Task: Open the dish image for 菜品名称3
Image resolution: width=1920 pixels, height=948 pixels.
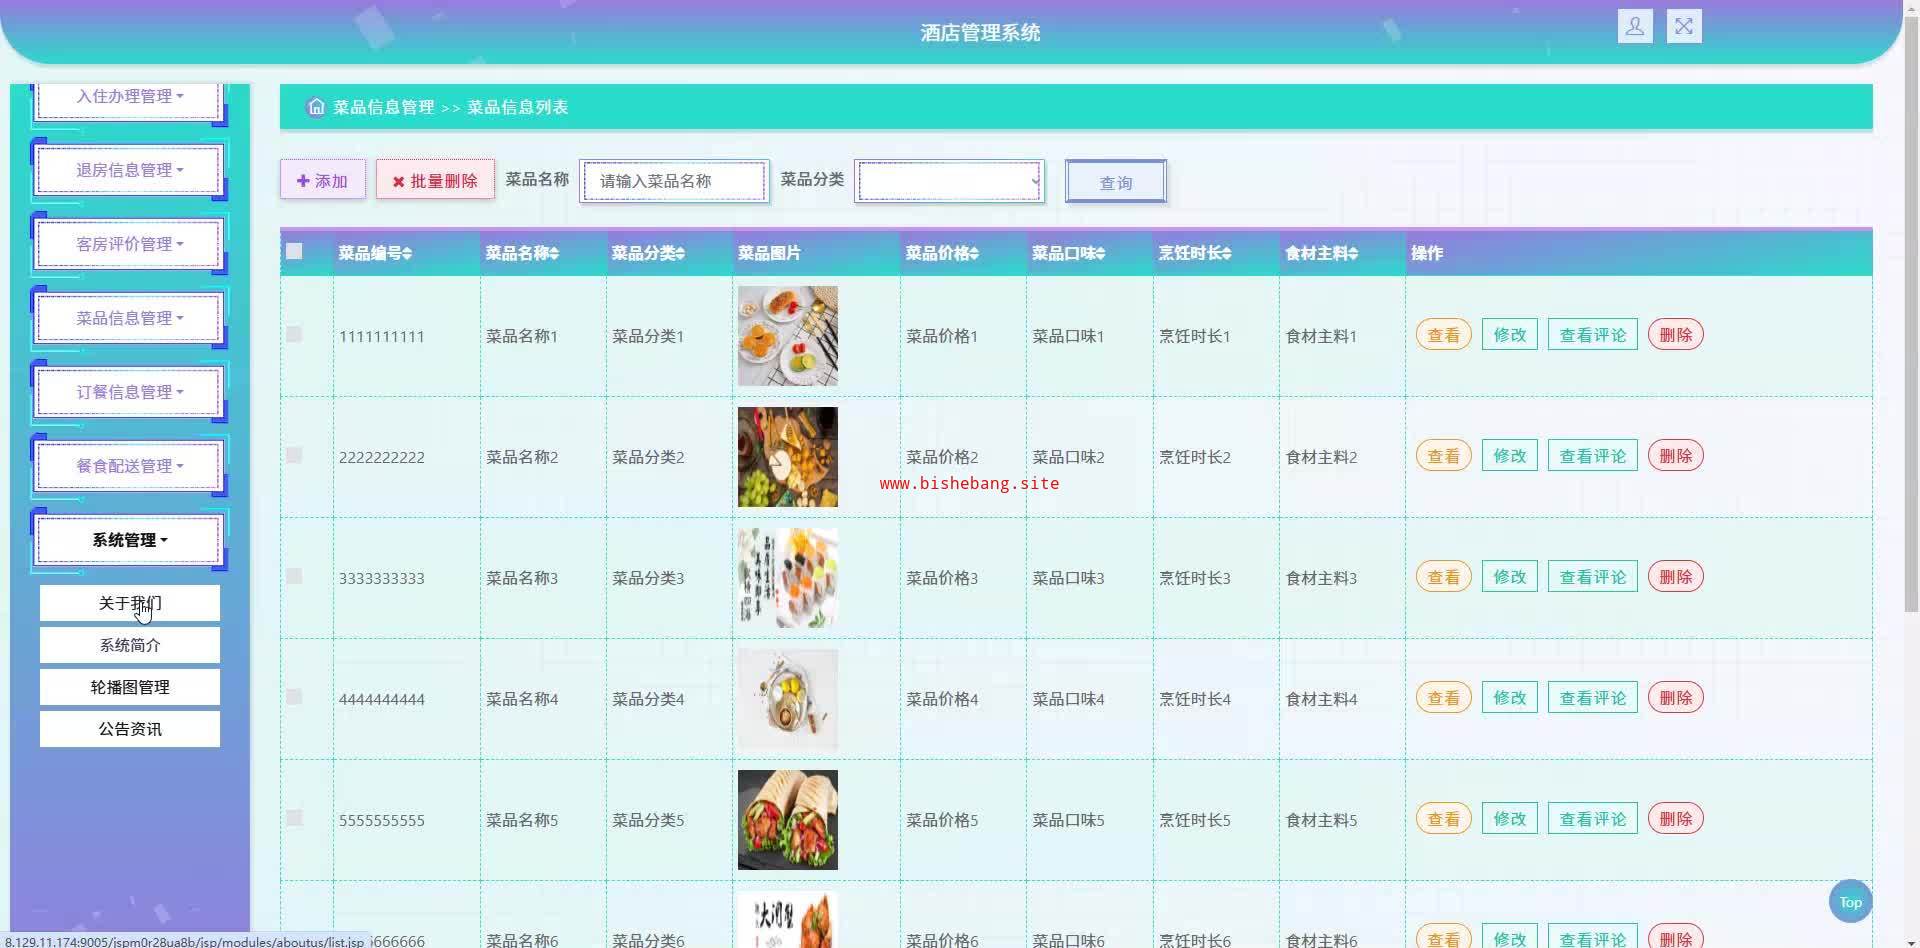Action: (x=788, y=578)
